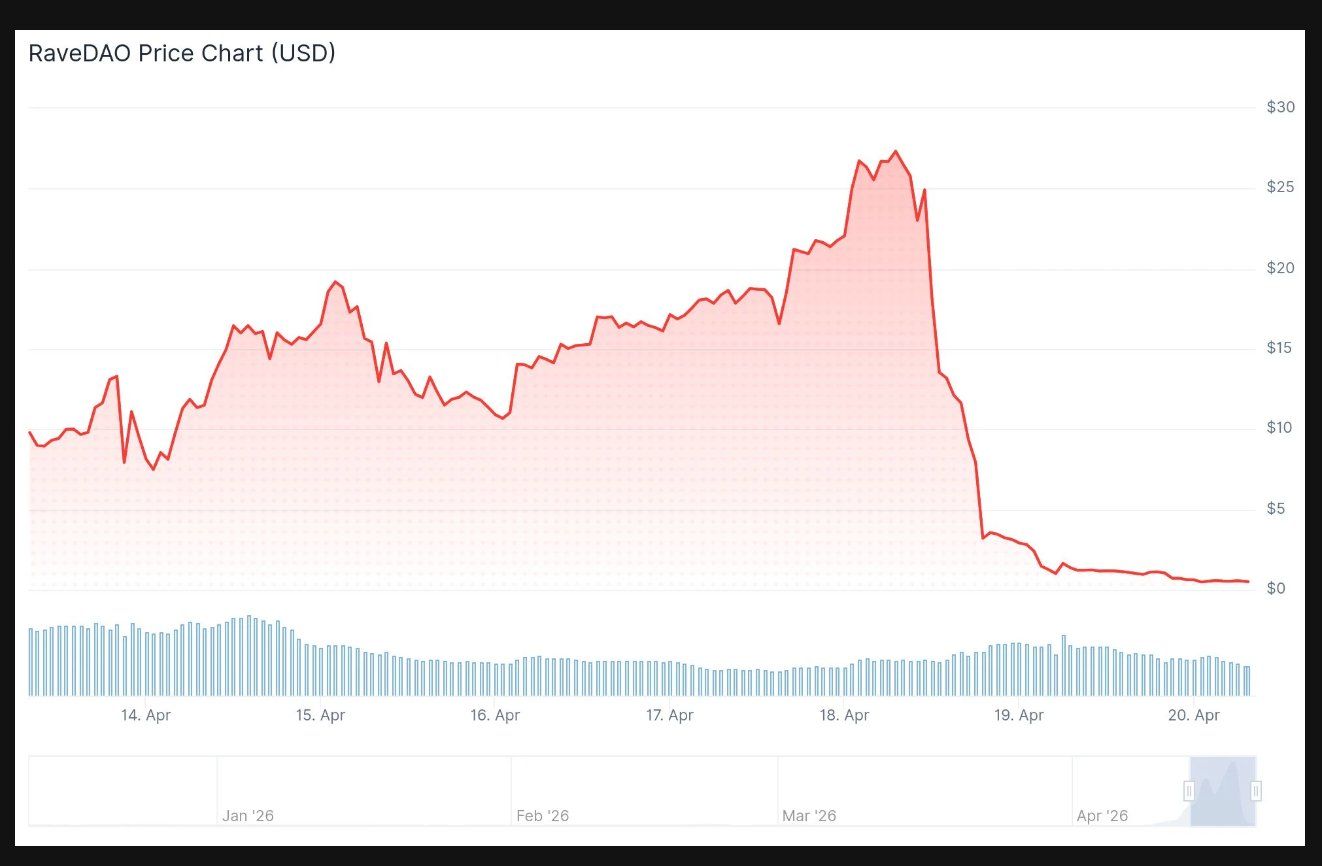This screenshot has width=1322, height=866.
Task: Click the $0 price axis label
Action: 1276,589
